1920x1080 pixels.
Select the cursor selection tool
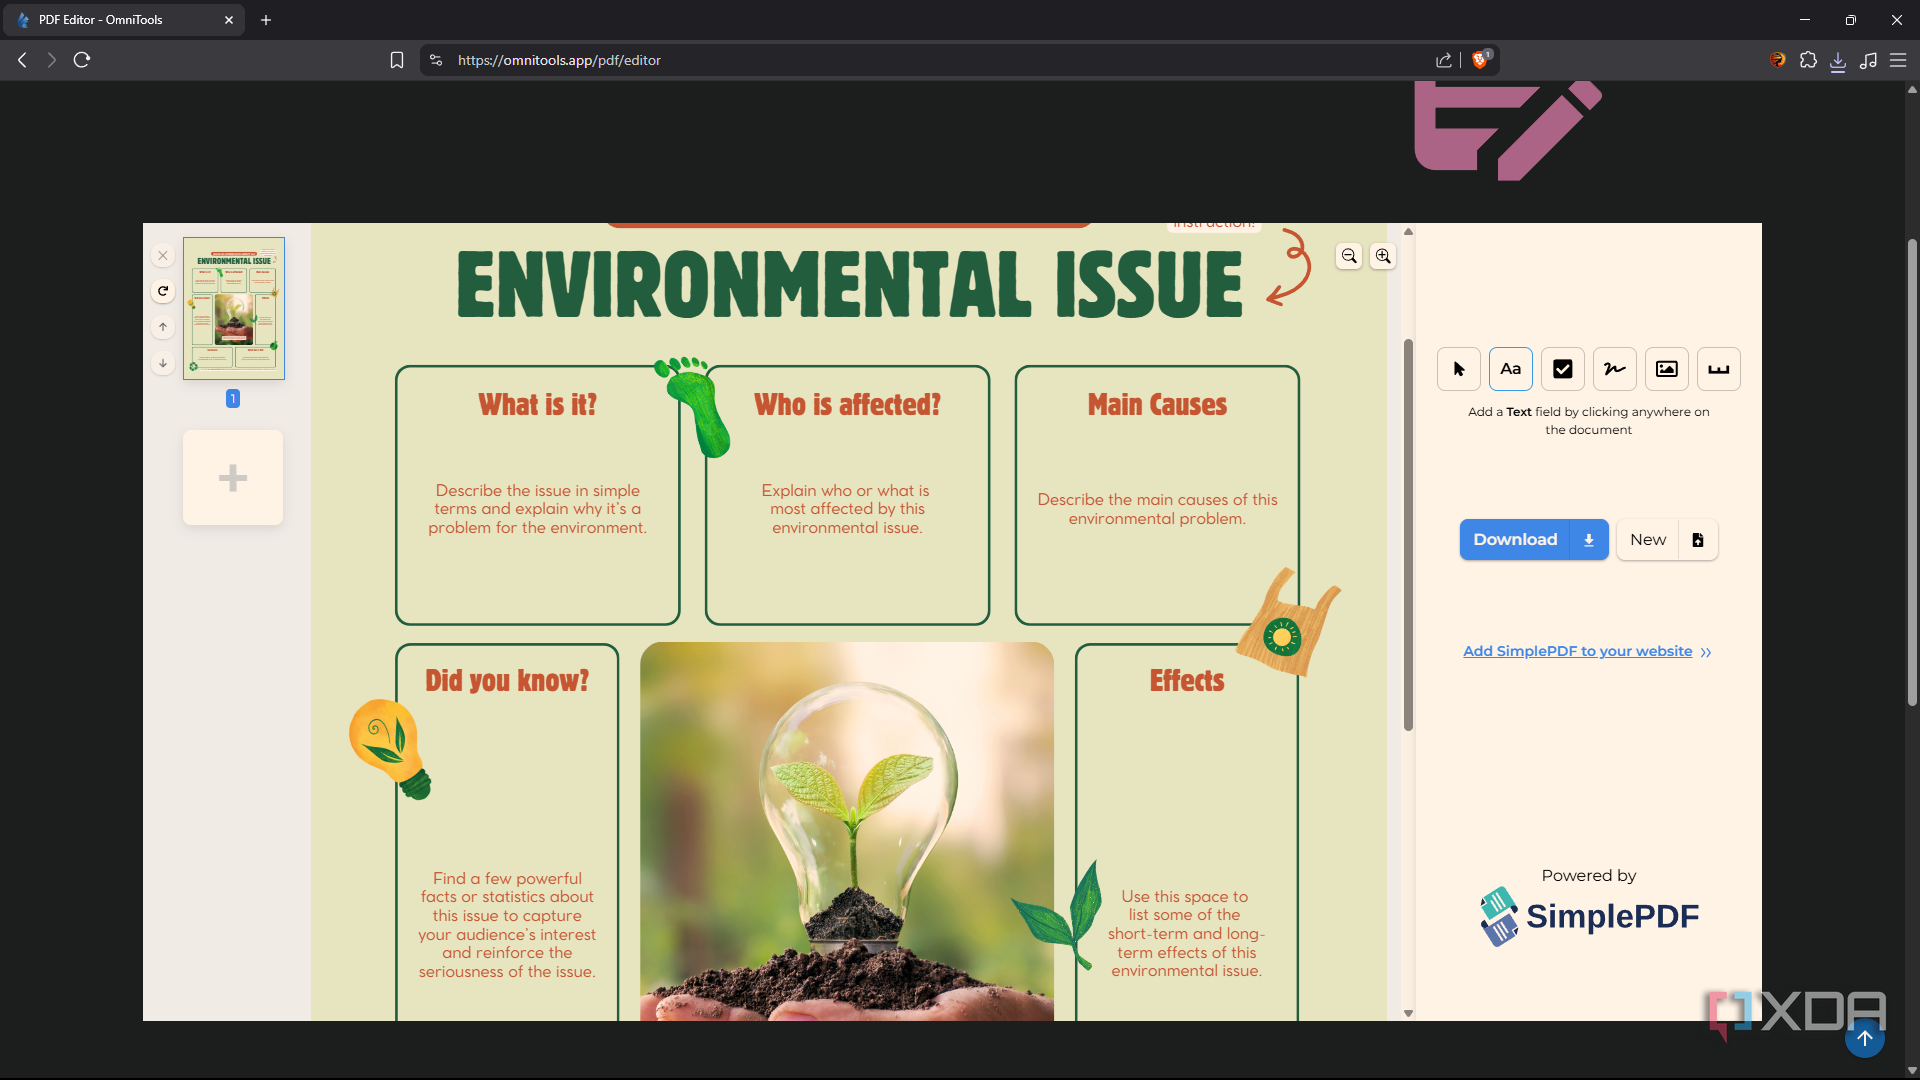coord(1458,369)
